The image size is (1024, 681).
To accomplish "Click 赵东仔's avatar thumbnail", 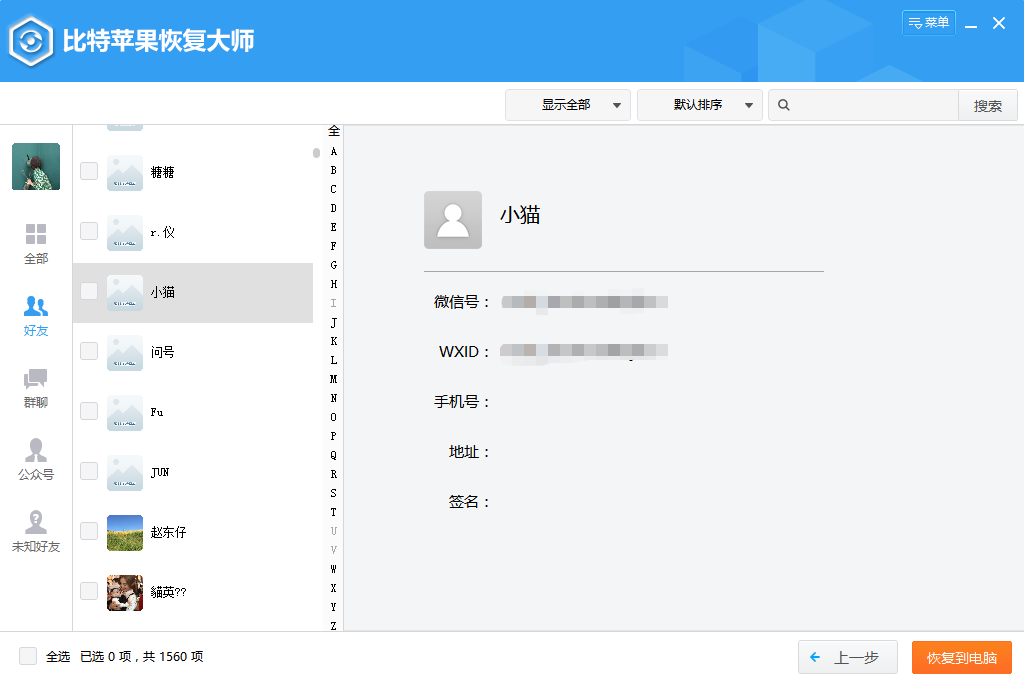I will (x=125, y=533).
